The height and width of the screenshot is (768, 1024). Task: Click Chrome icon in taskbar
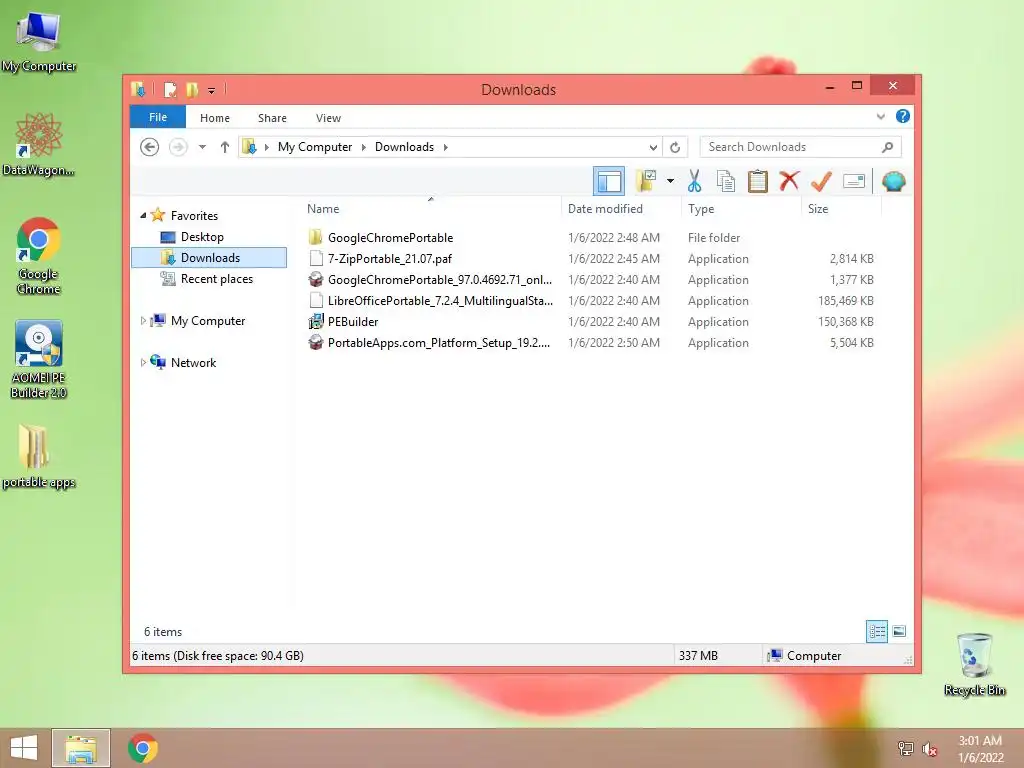click(x=142, y=748)
